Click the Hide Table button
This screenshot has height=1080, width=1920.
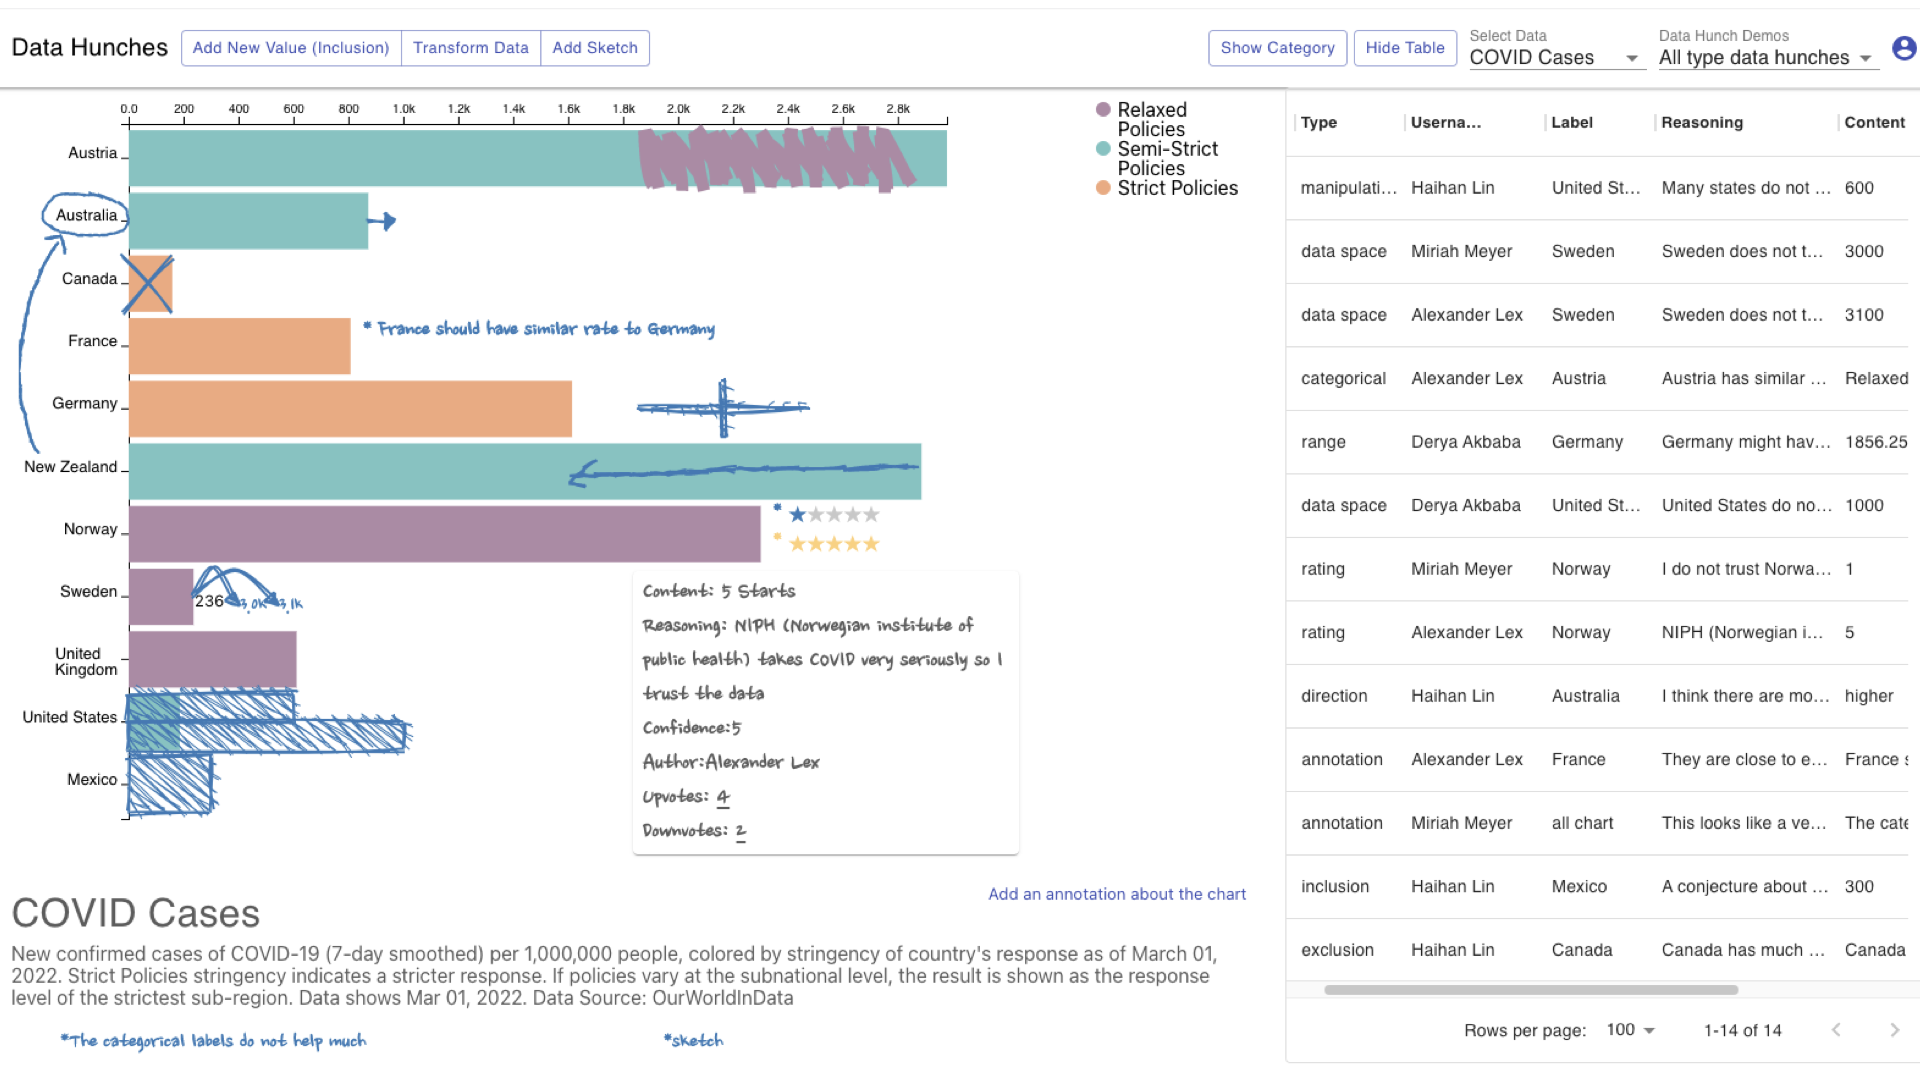[1405, 48]
